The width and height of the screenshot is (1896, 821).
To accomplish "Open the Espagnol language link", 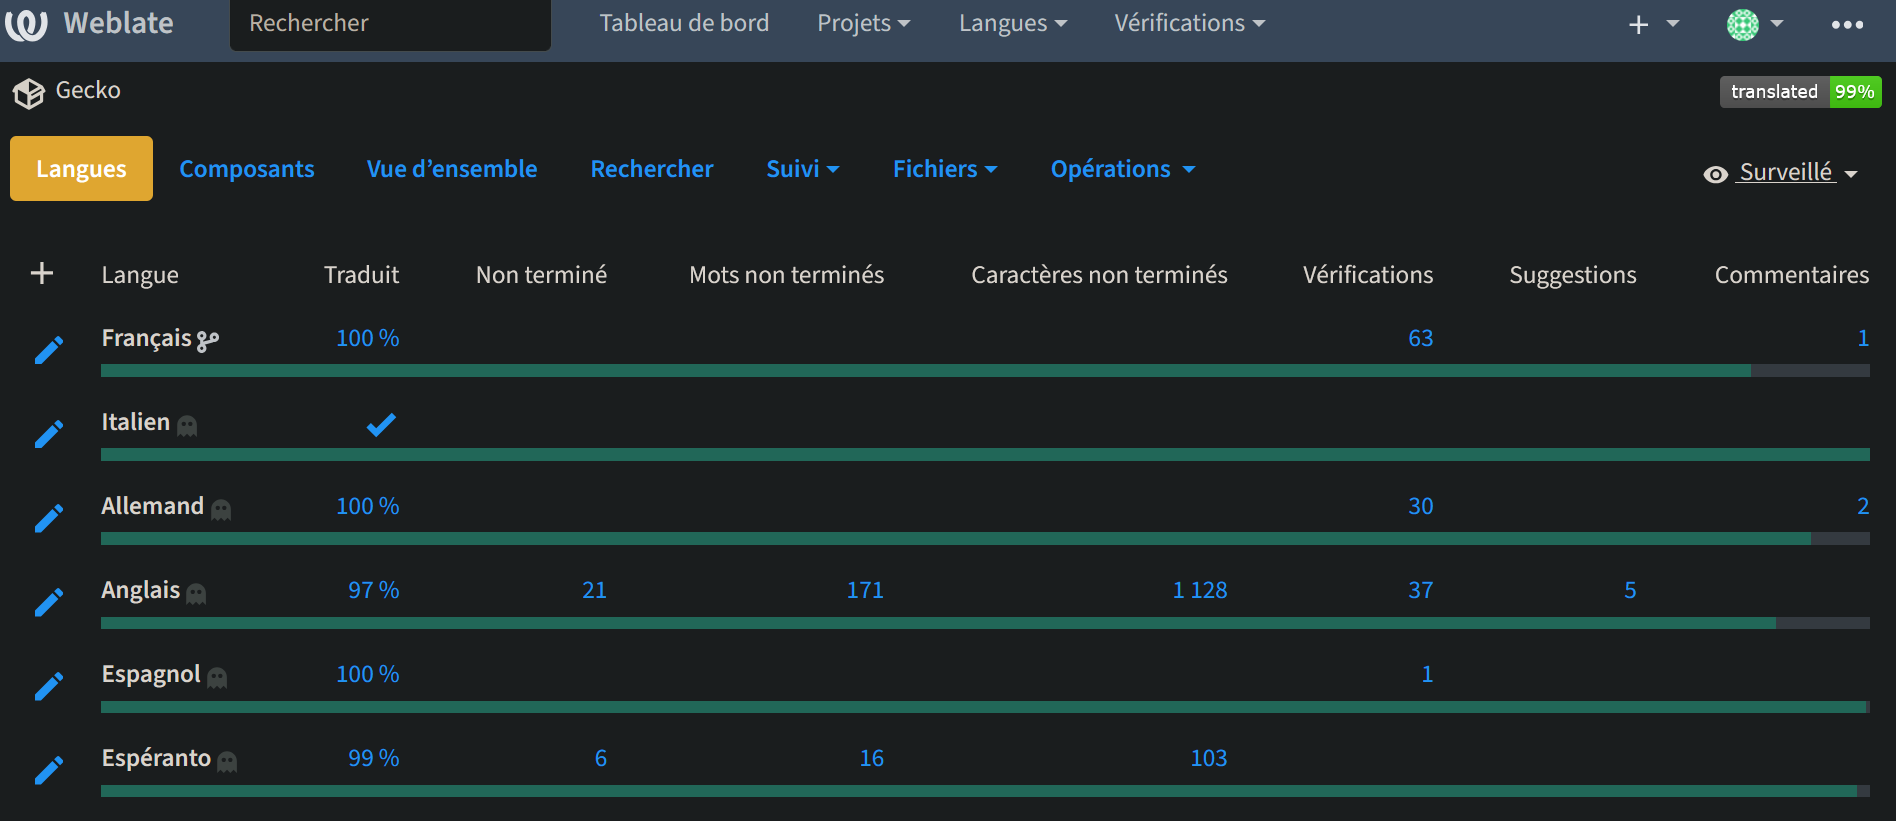I will click(151, 674).
